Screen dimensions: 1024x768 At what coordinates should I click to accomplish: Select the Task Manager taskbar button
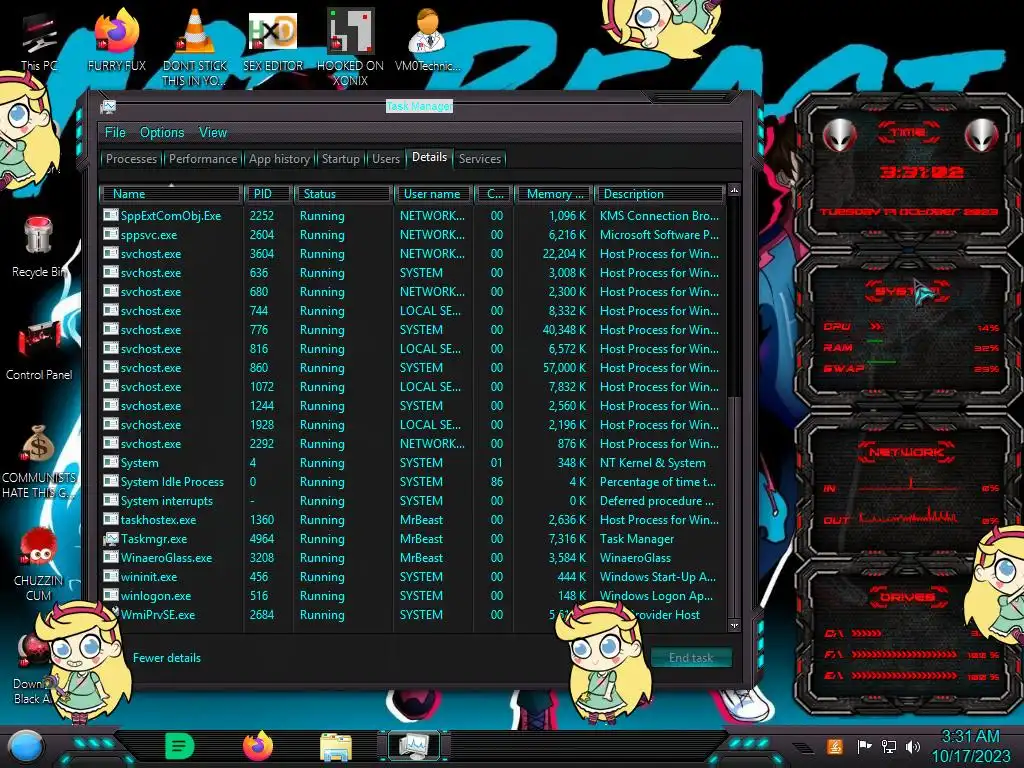click(413, 746)
